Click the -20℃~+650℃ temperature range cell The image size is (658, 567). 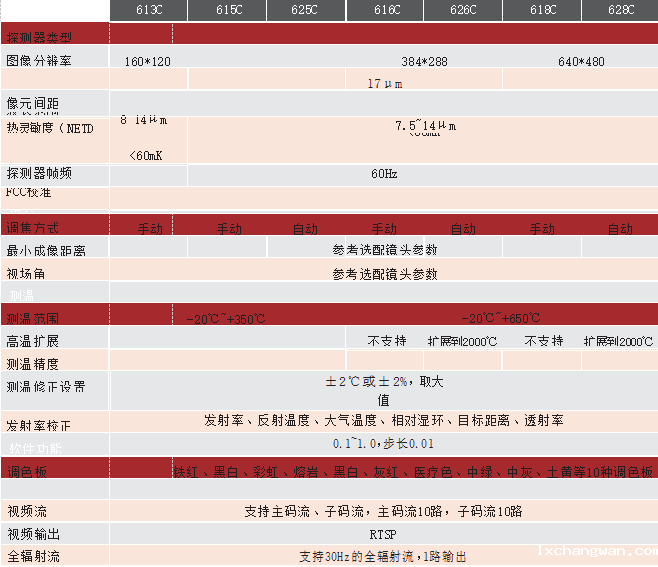click(x=500, y=319)
